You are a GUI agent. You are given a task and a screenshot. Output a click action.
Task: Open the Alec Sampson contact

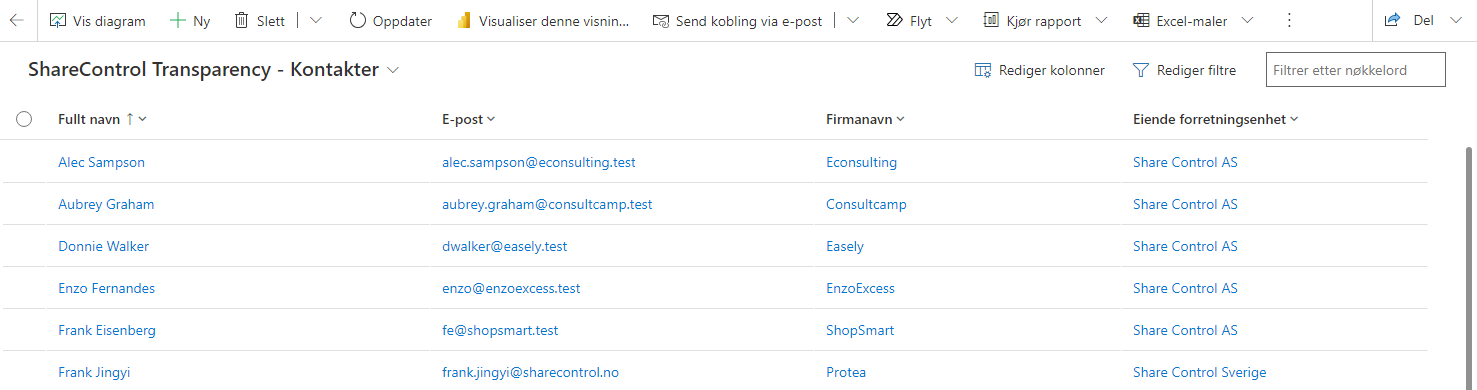point(101,162)
